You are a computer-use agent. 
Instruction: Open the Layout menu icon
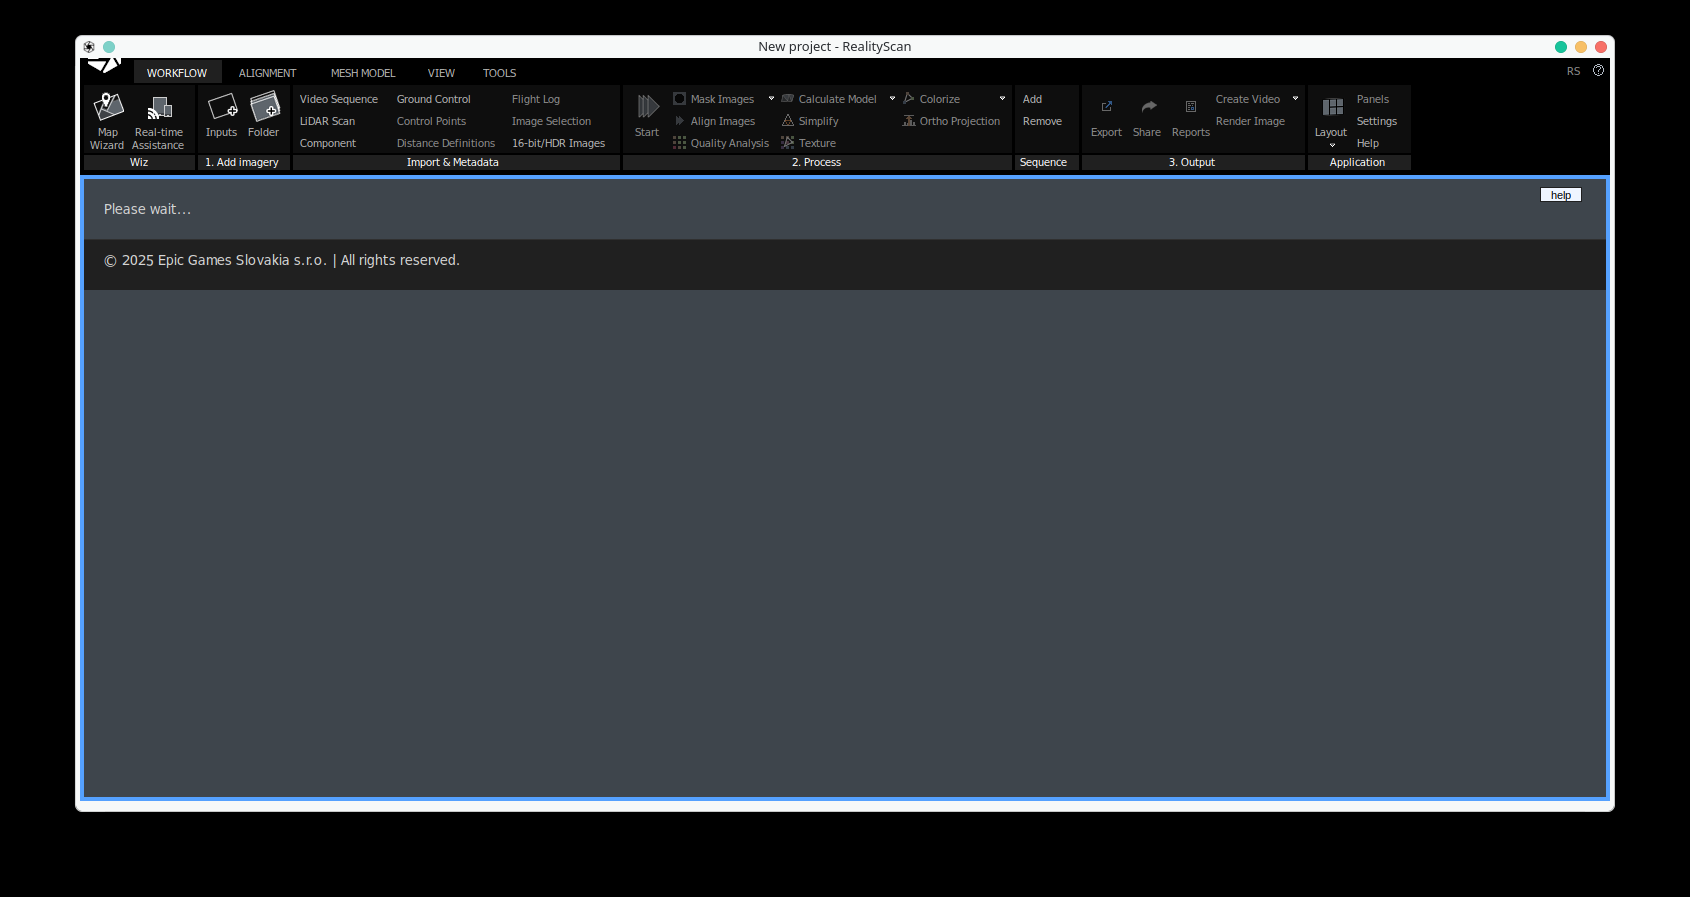click(1331, 121)
